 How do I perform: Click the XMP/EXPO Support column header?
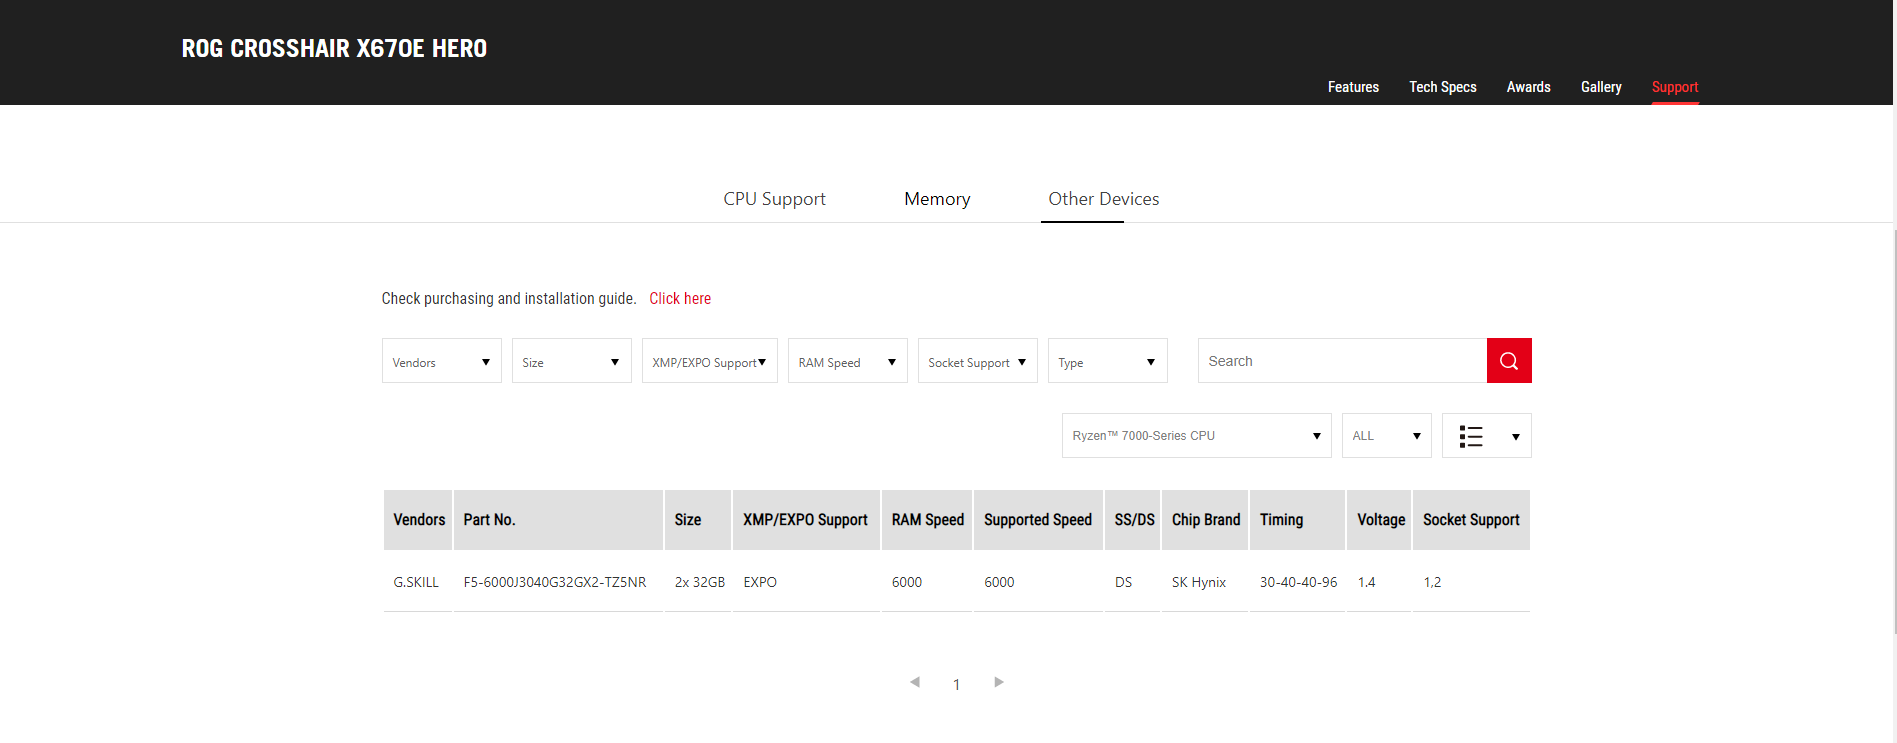point(806,520)
